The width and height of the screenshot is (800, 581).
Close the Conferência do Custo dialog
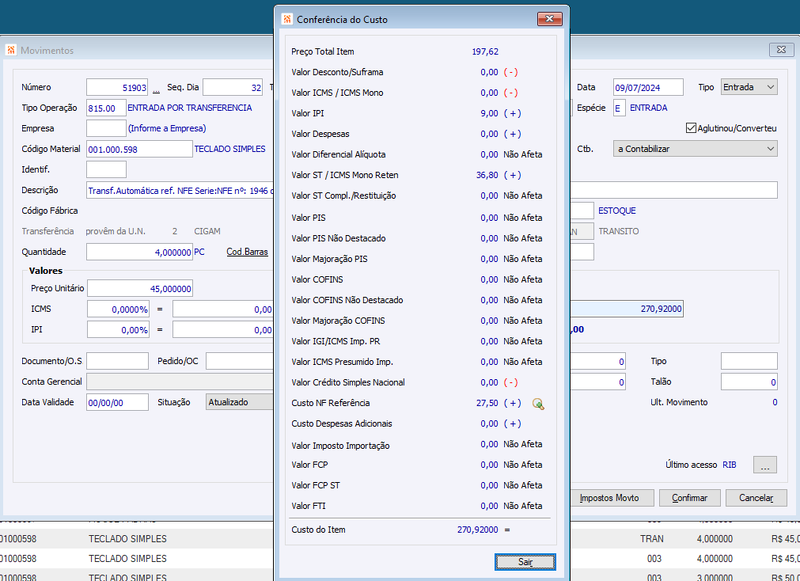click(x=549, y=19)
